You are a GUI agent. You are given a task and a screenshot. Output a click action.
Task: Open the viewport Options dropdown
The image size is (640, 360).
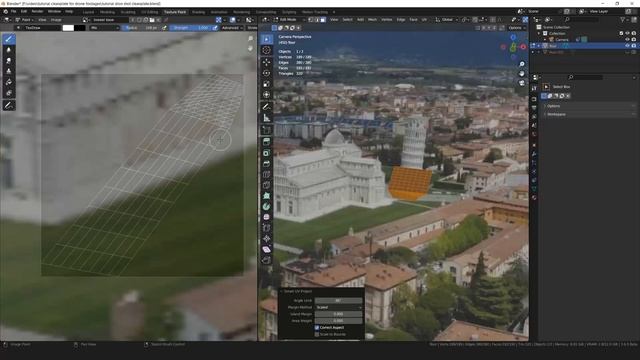517,28
